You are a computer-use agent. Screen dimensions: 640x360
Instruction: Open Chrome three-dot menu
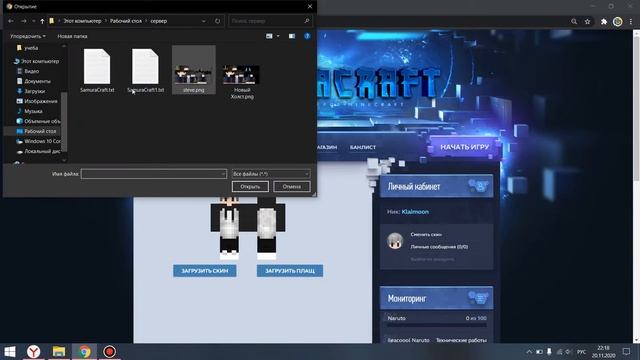pos(631,21)
